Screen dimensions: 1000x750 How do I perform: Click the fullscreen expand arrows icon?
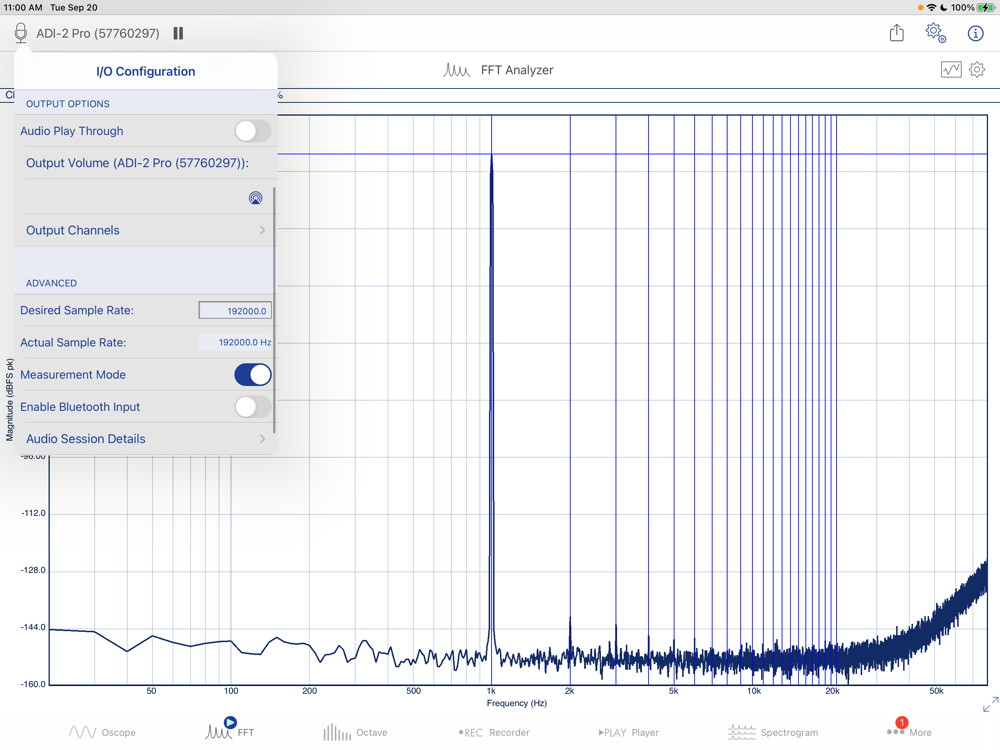coord(989,705)
